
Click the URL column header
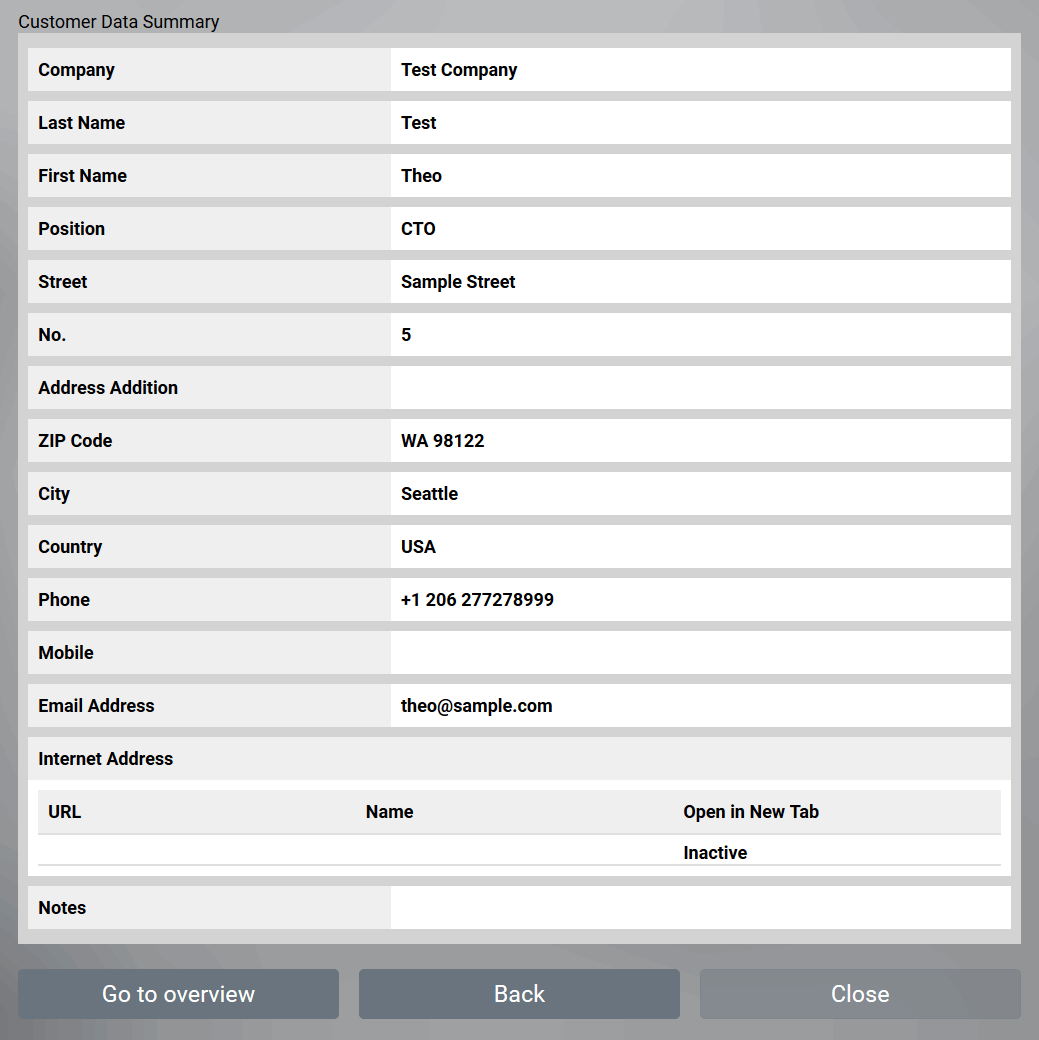[x=64, y=811]
